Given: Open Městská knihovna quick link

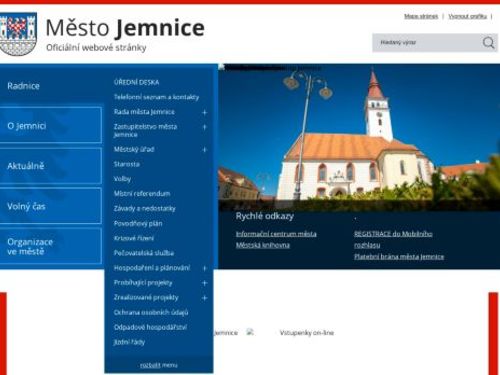Looking at the screenshot, I should pyautogui.click(x=263, y=245).
